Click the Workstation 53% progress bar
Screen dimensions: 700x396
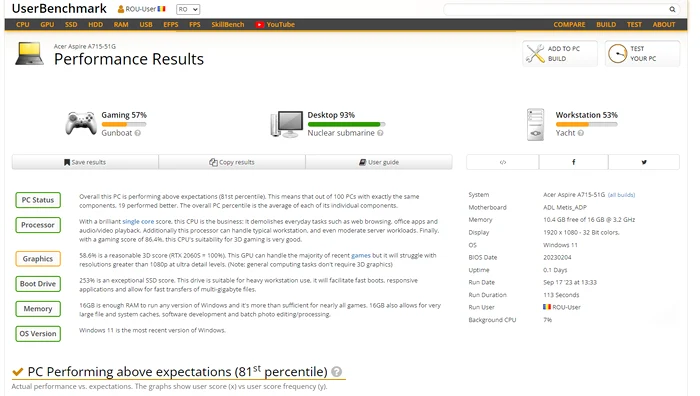(587, 124)
